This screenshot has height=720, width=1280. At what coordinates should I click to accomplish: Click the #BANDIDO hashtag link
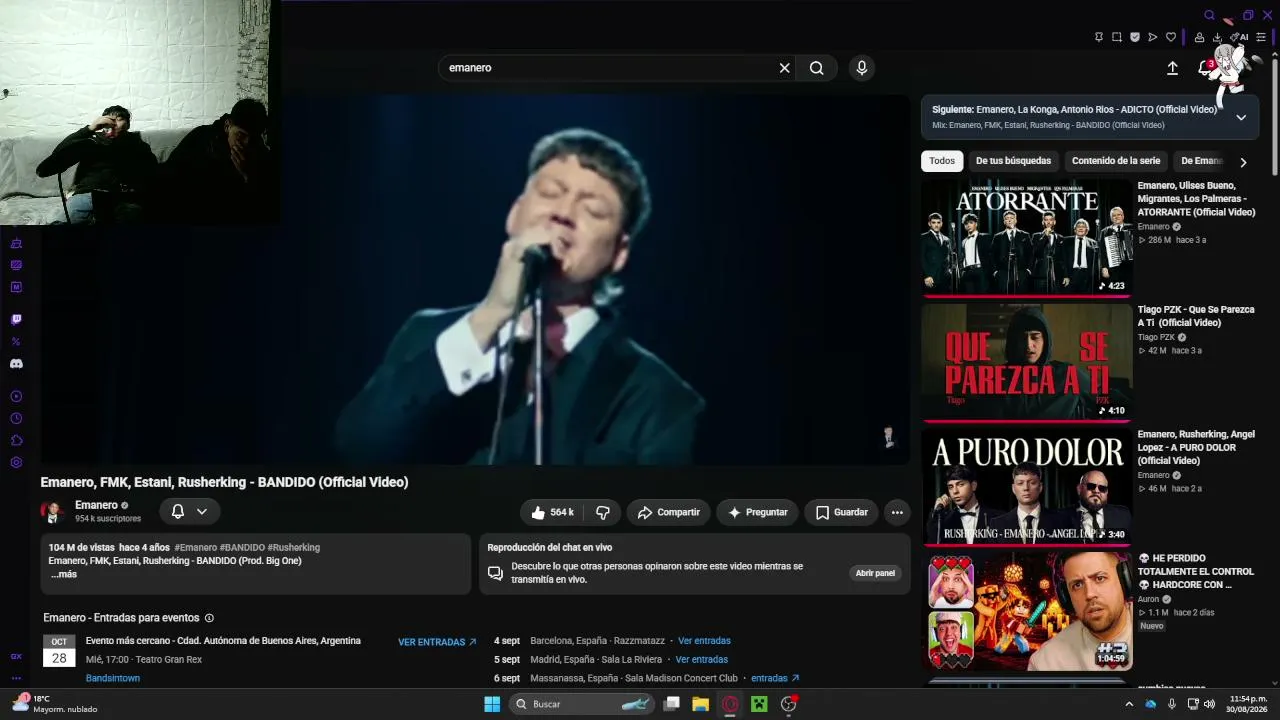[x=242, y=548]
